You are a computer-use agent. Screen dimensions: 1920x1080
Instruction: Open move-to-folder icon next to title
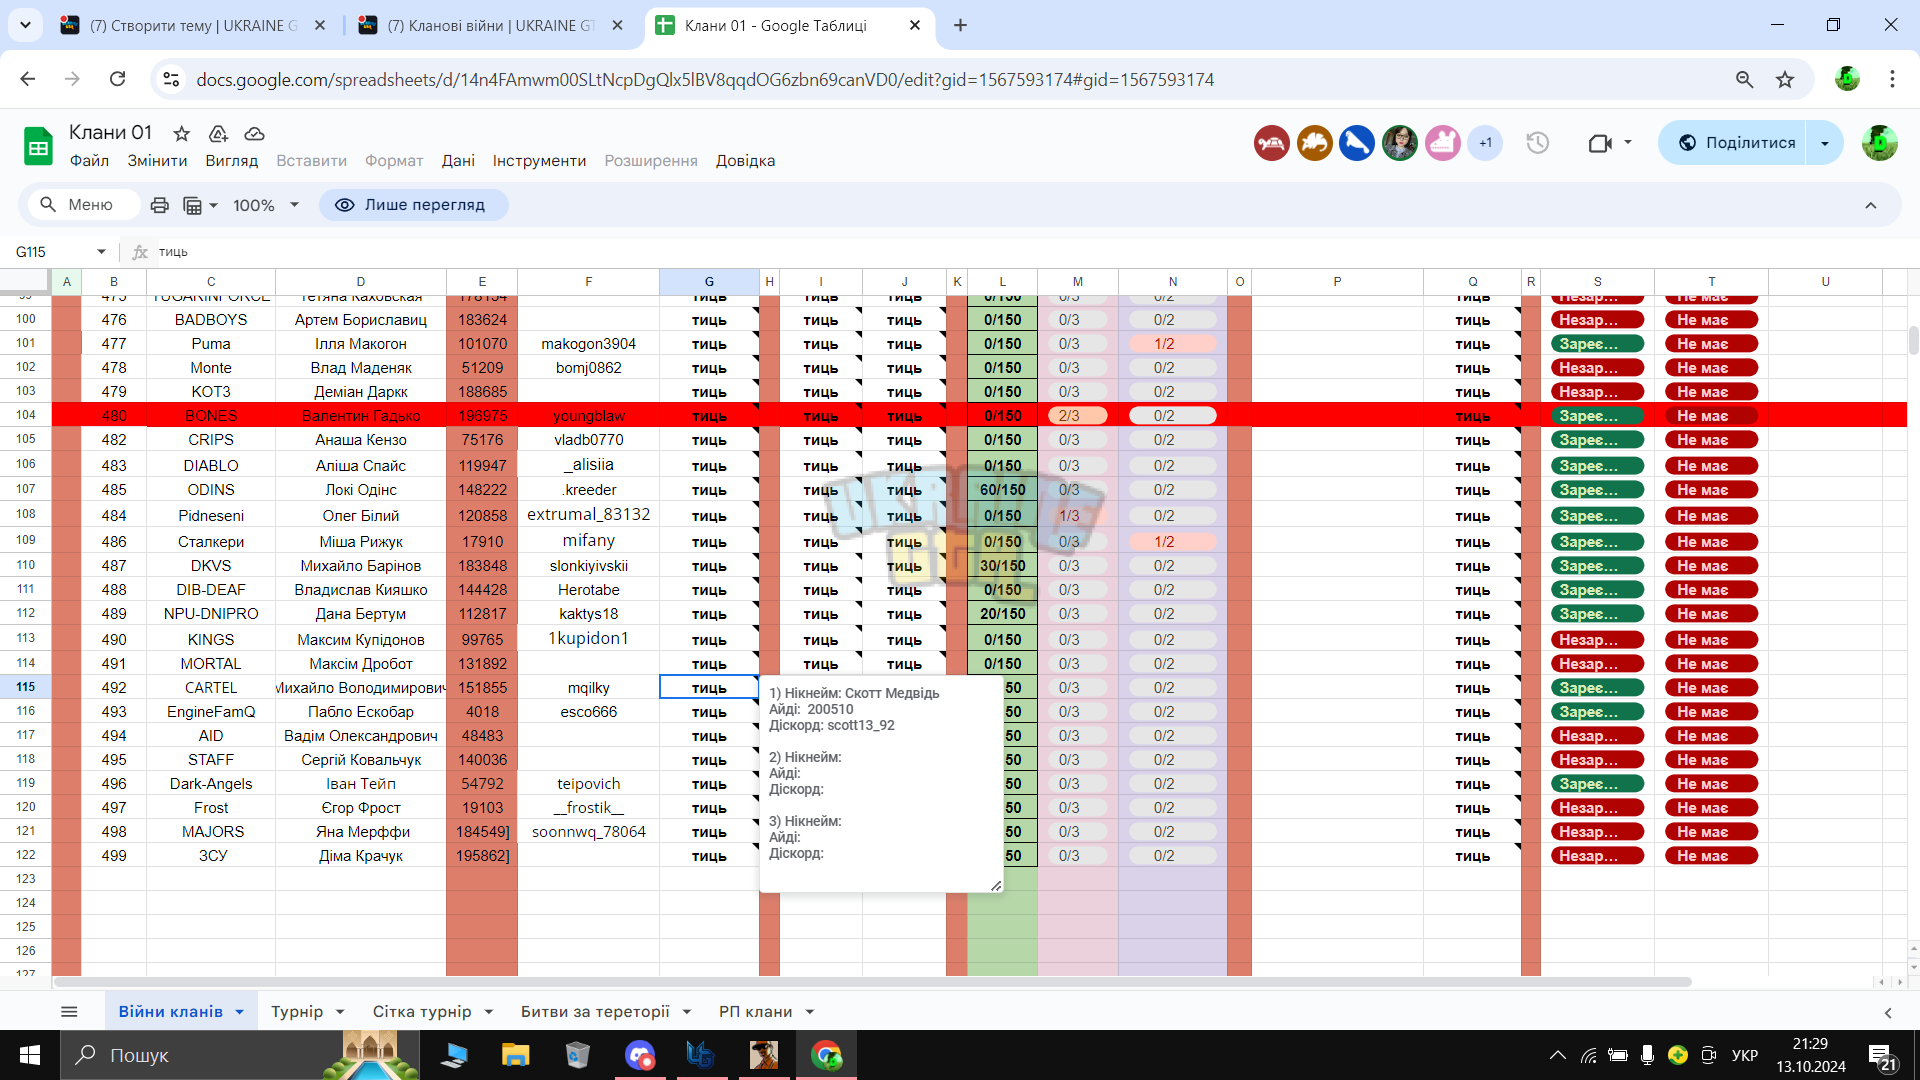click(218, 133)
